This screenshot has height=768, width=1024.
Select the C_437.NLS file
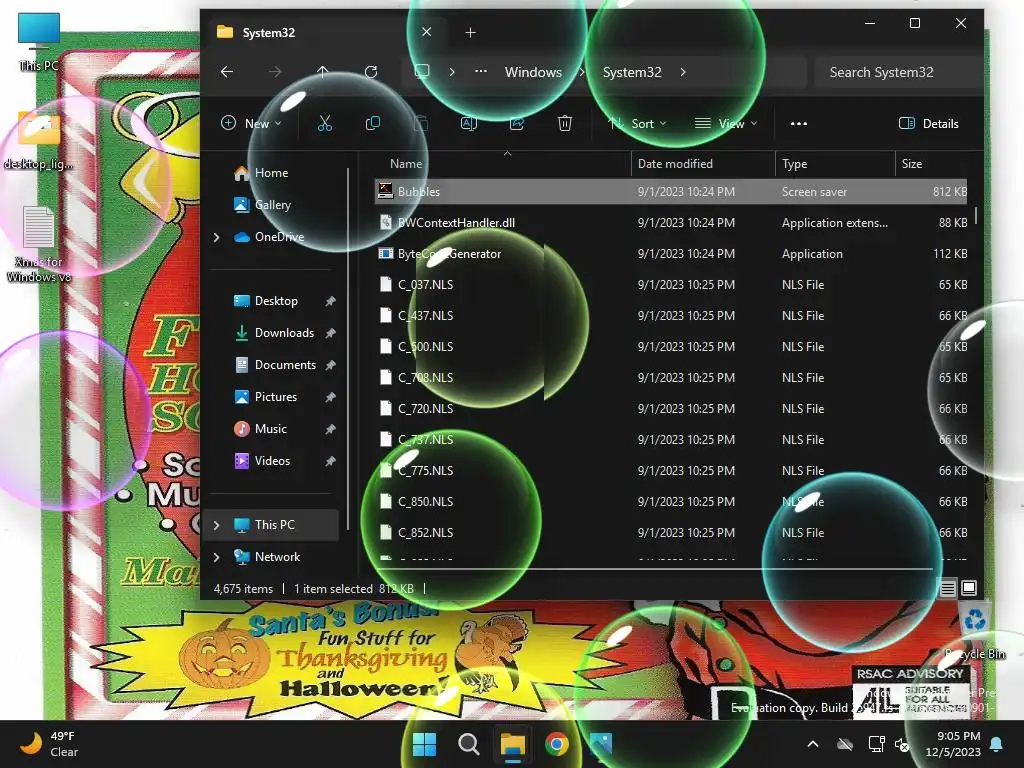point(671,316)
